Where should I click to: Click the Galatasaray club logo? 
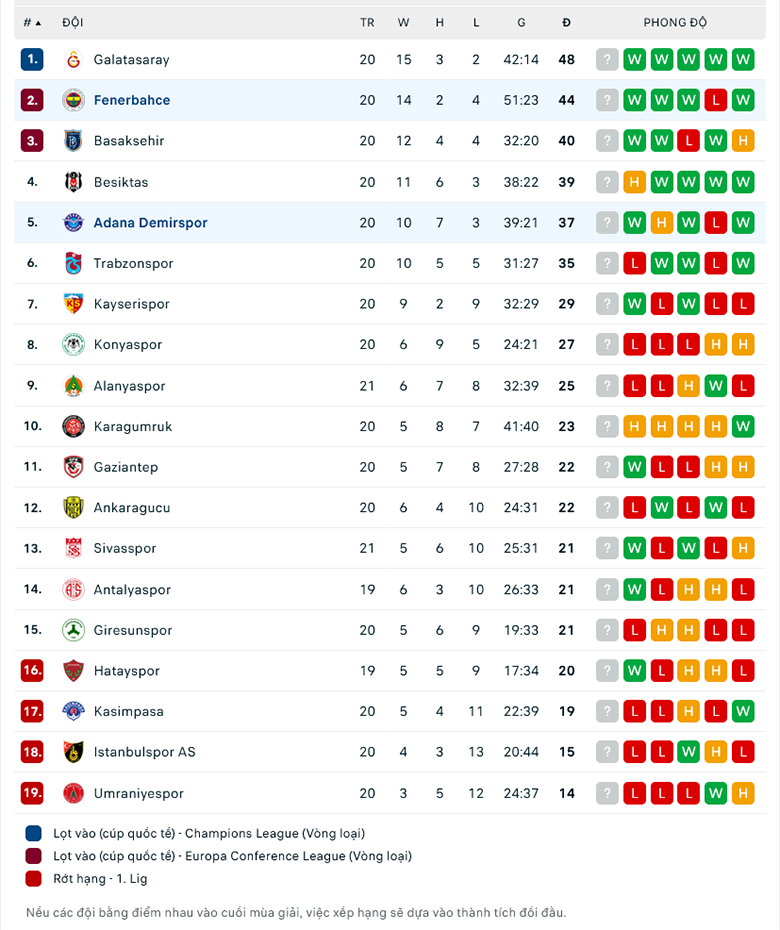point(73,60)
